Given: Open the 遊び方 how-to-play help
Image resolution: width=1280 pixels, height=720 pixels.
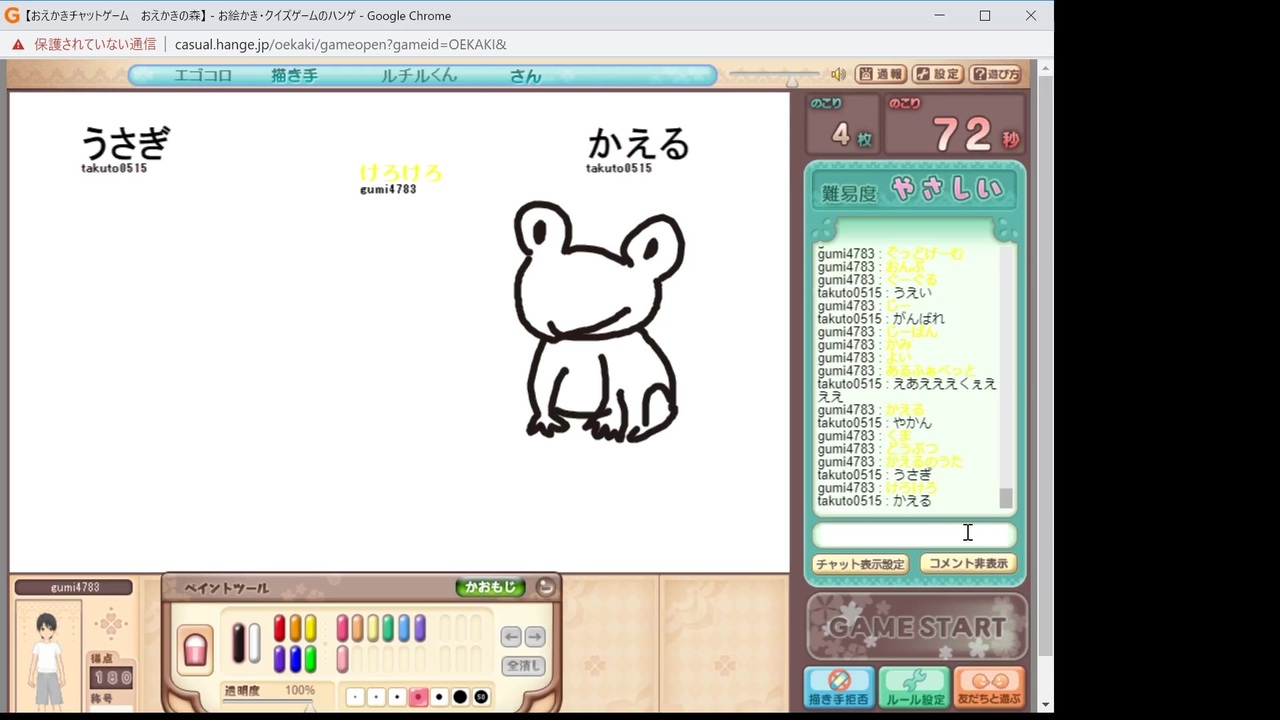Looking at the screenshot, I should tap(996, 75).
